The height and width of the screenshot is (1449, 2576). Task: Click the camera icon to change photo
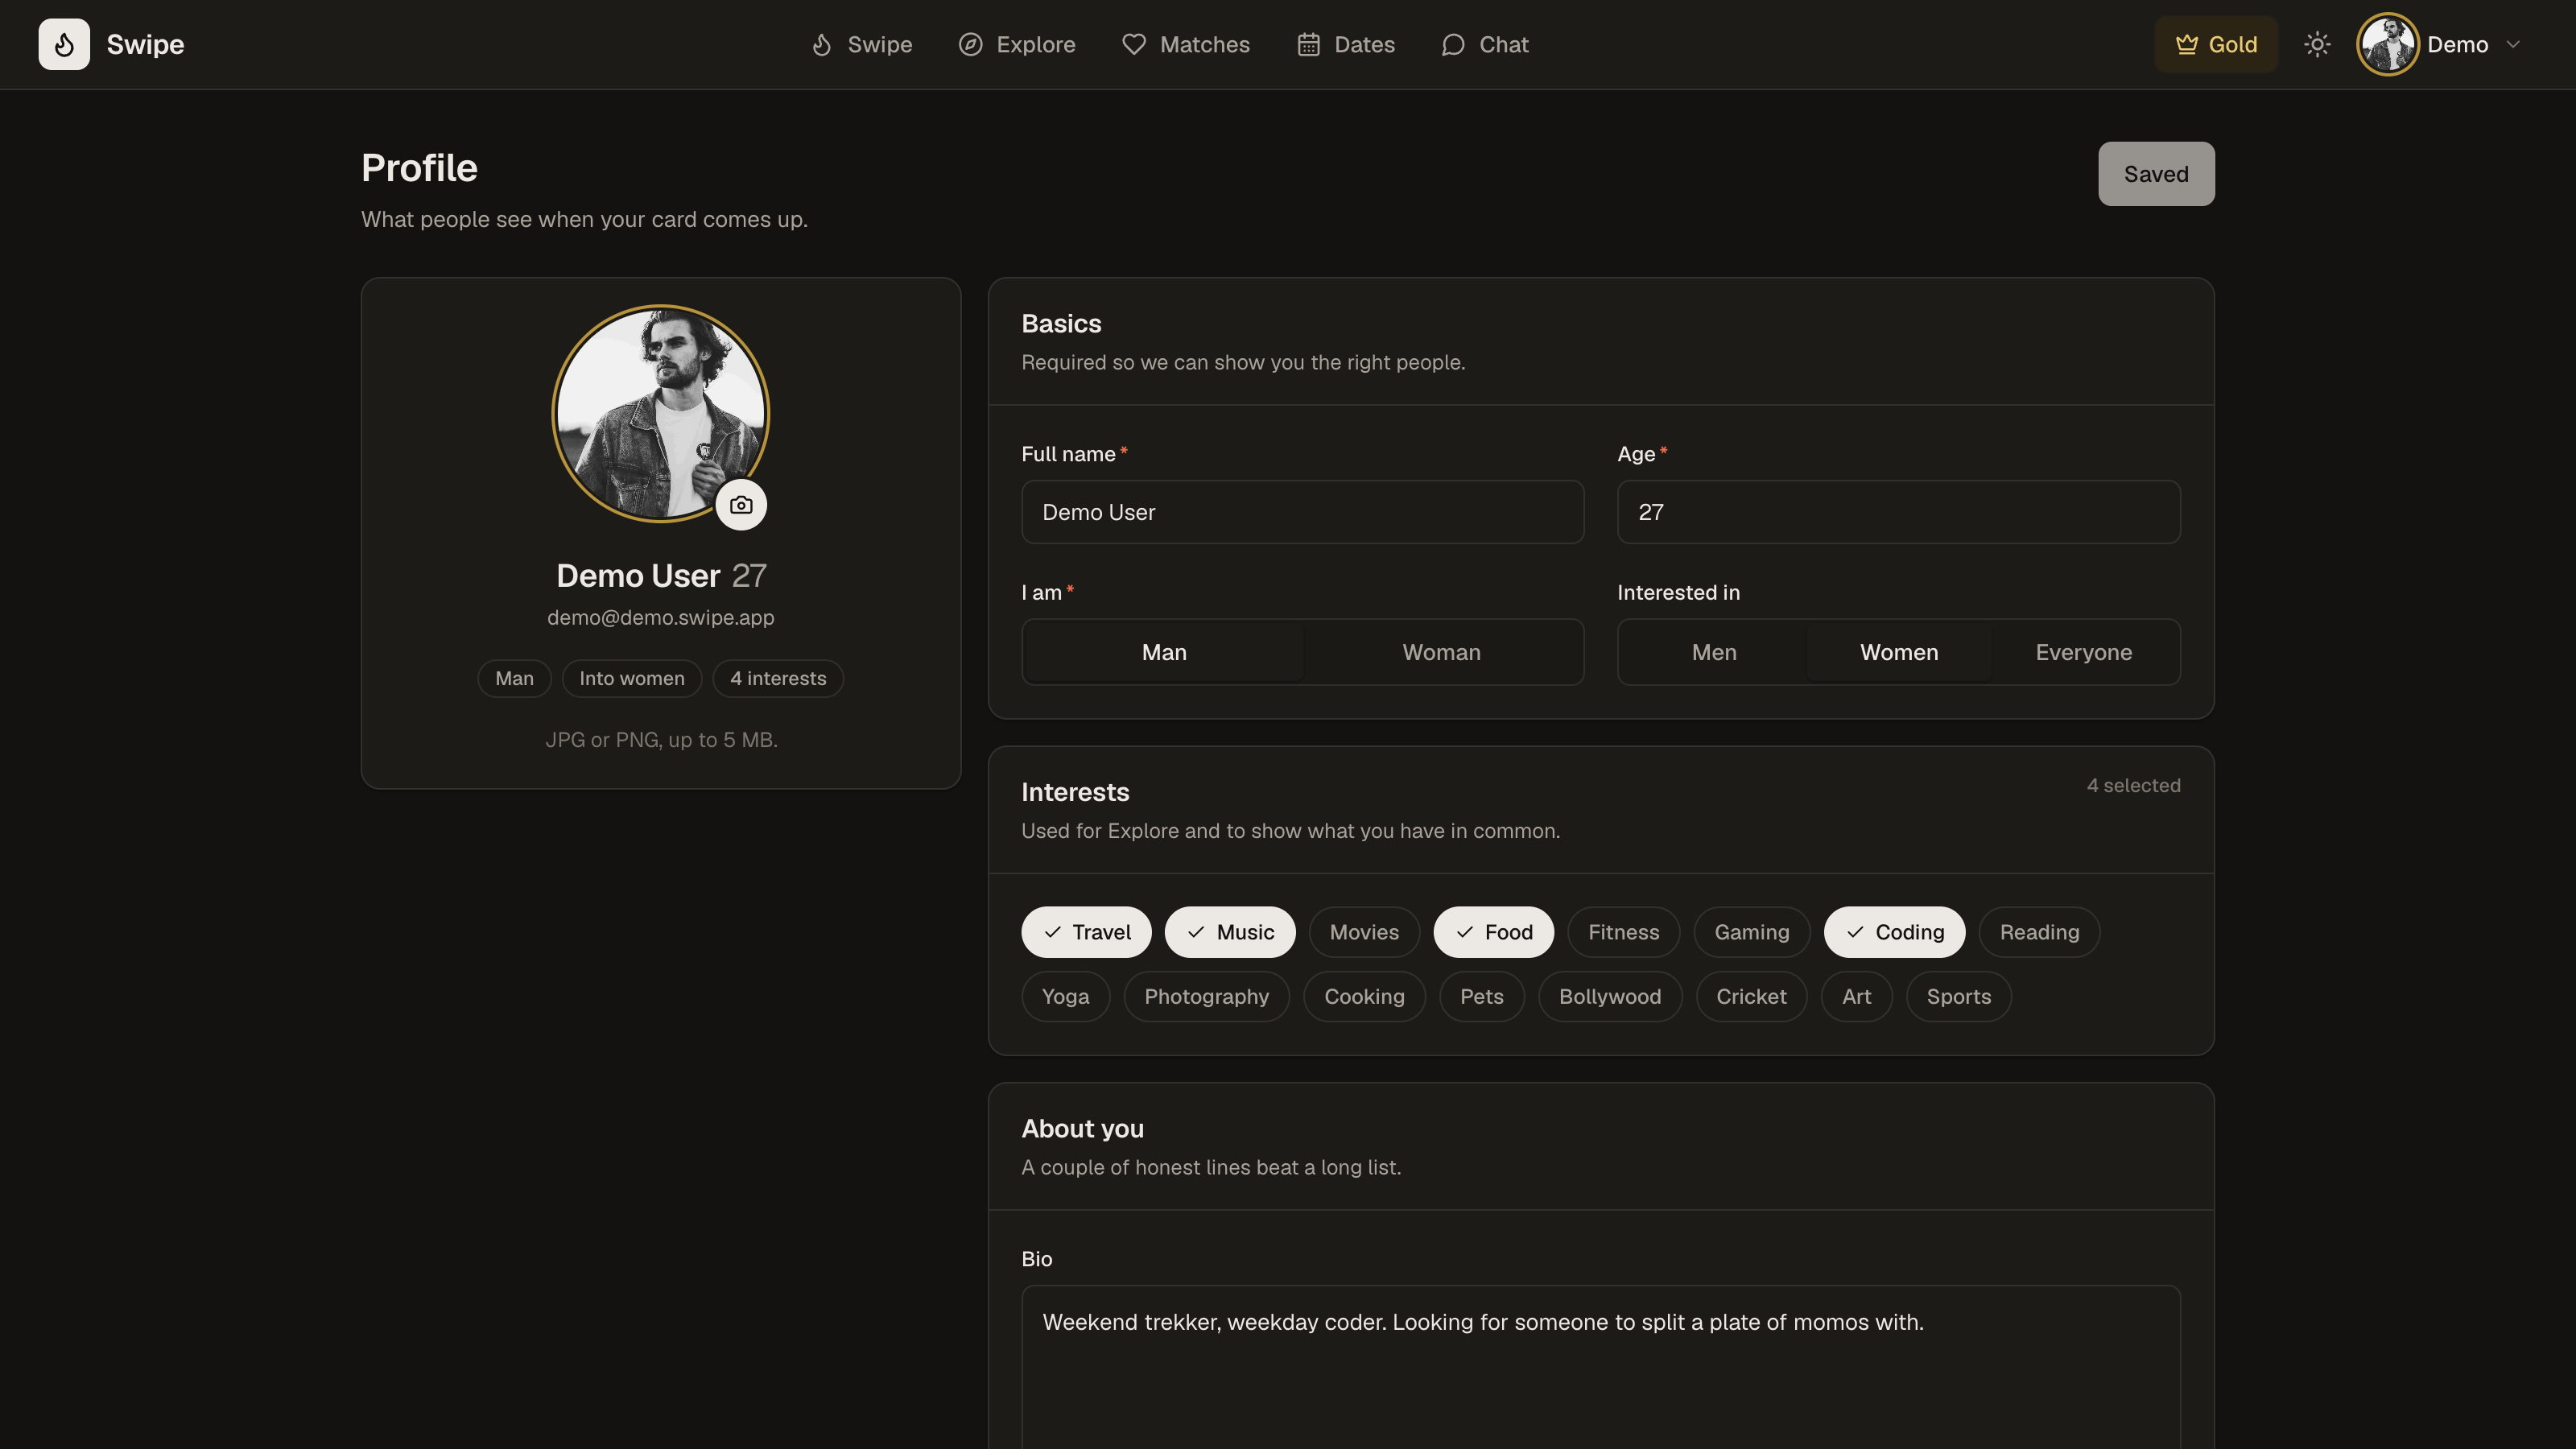click(741, 505)
